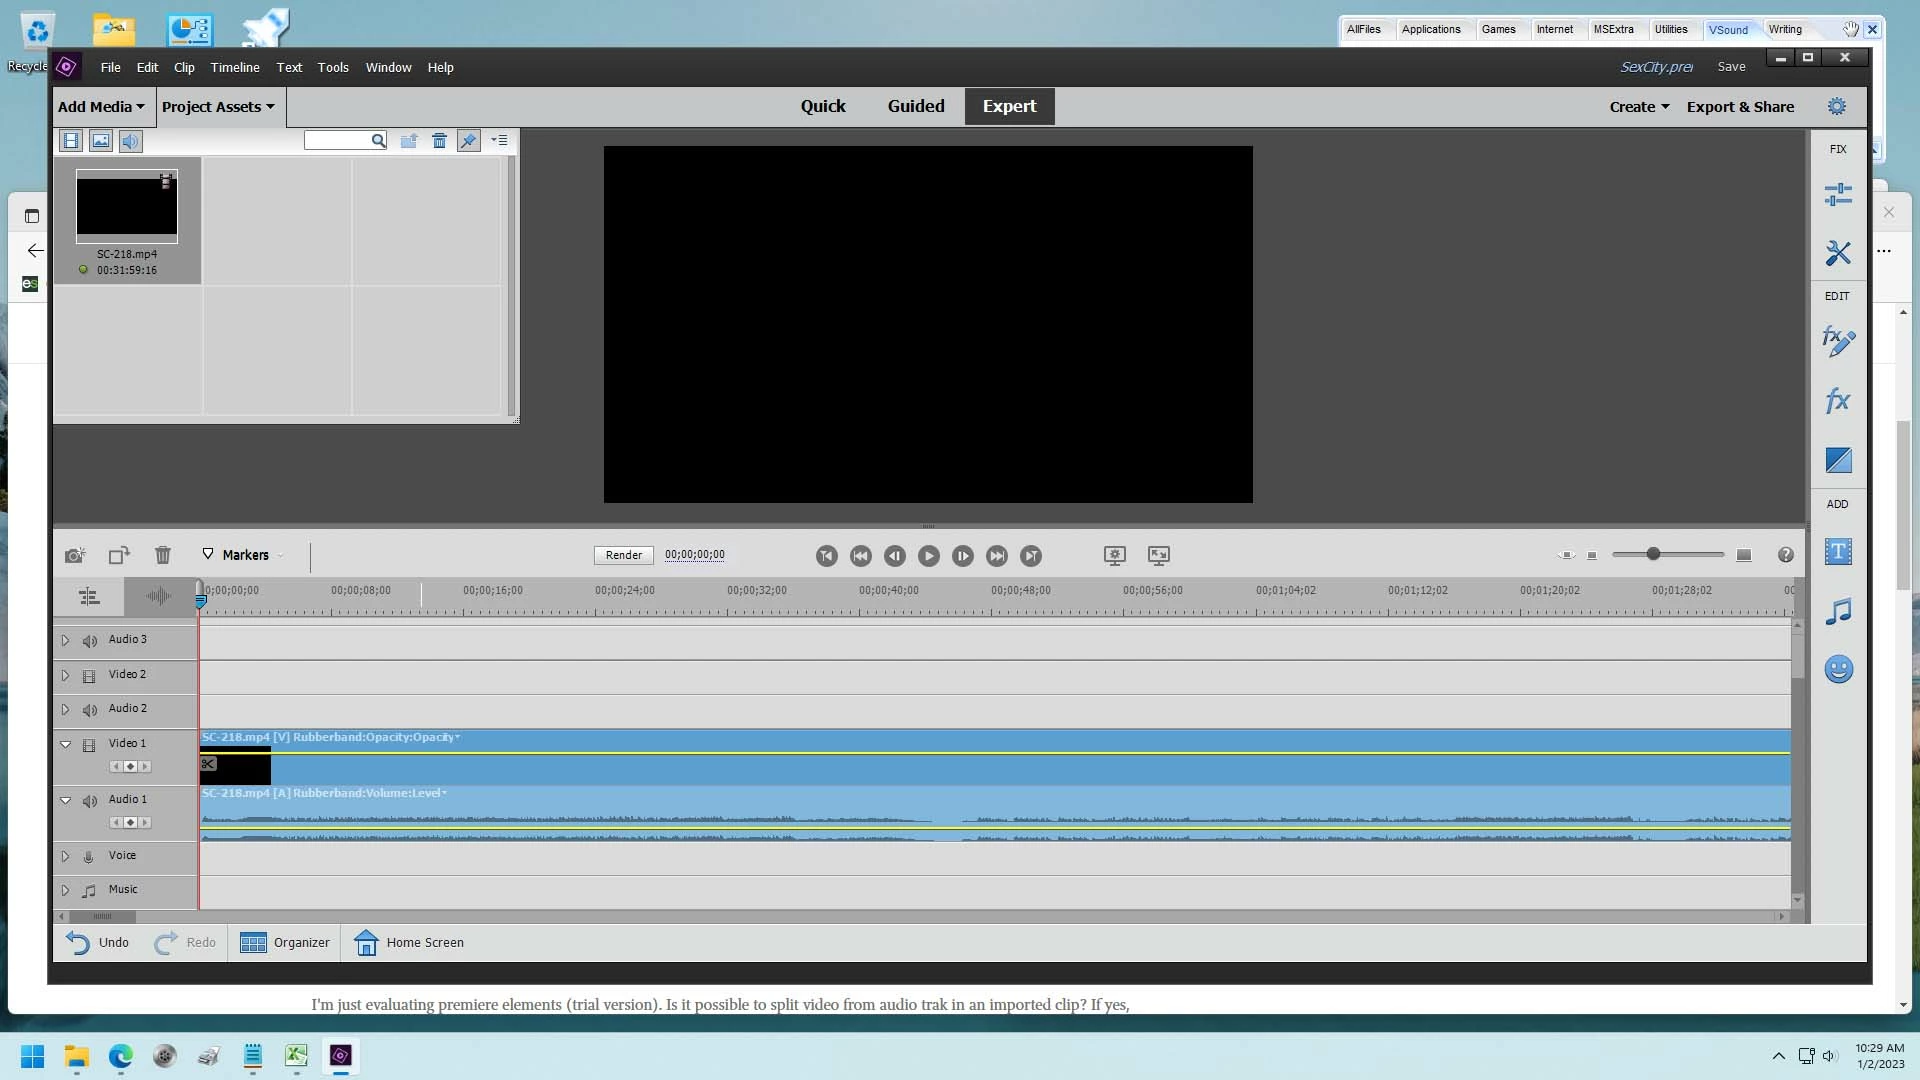1920x1080 pixels.
Task: Click the timeline trash delete icon
Action: tap(163, 555)
